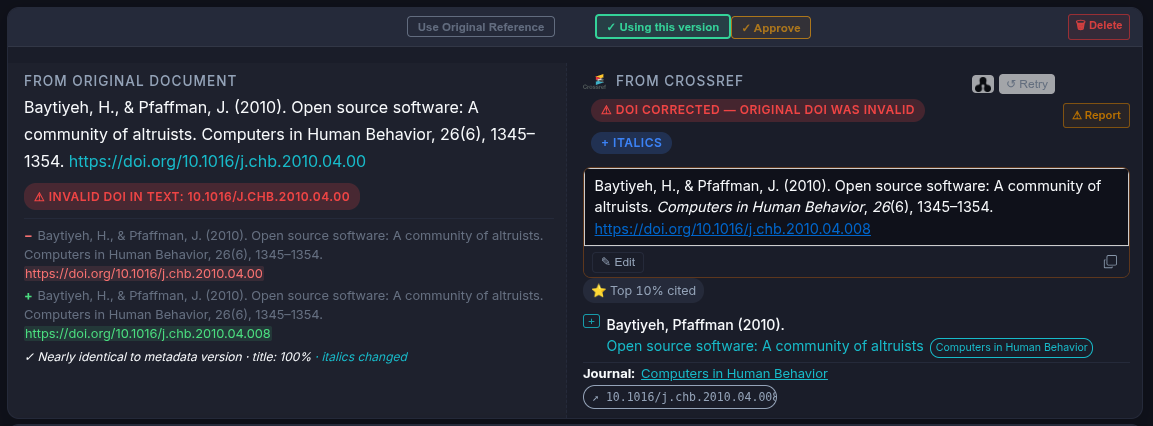Click the green added DOI in diff

click(147, 334)
